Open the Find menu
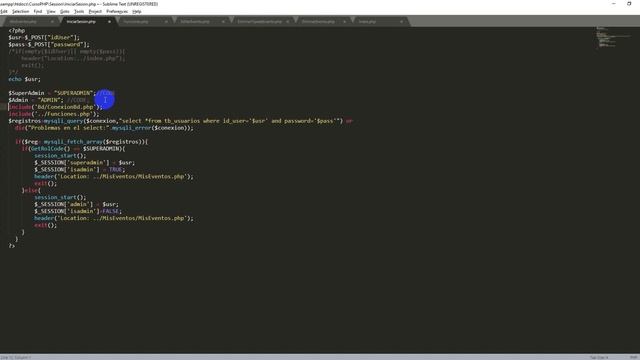 click(38, 11)
